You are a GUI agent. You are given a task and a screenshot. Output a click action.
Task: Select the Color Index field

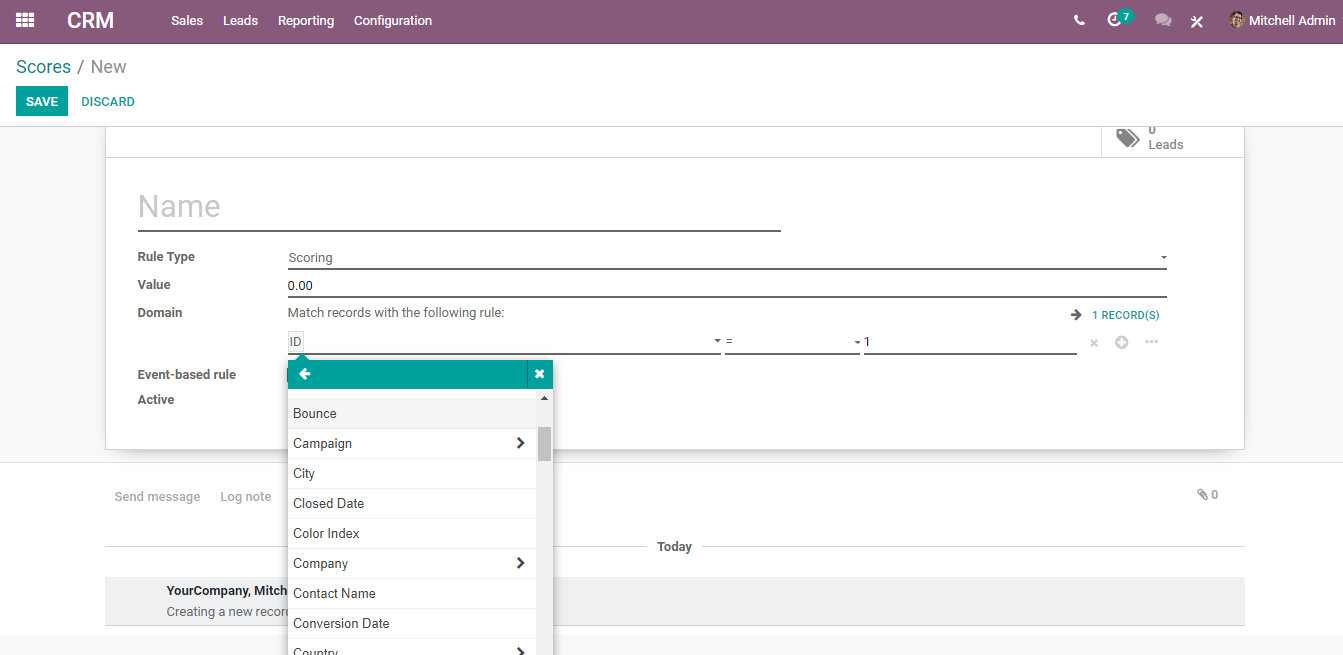click(412, 533)
